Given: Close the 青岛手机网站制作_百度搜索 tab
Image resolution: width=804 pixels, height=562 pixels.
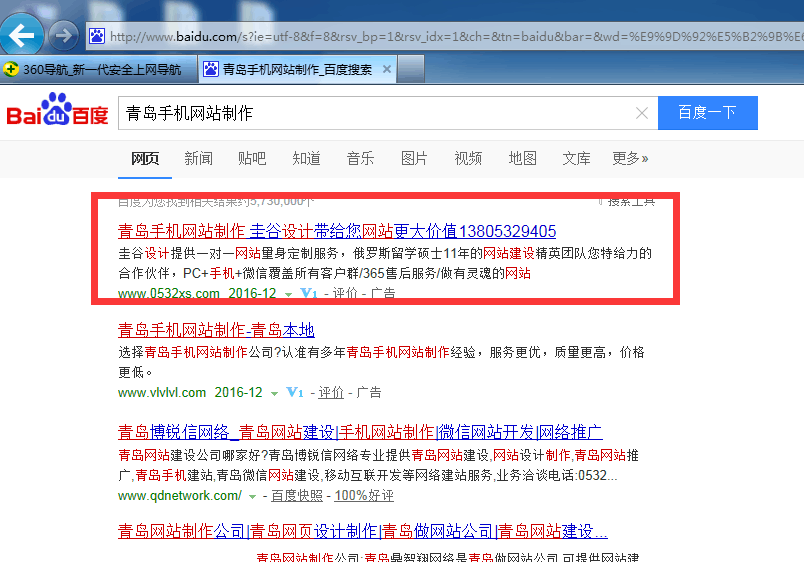Looking at the screenshot, I should pyautogui.click(x=387, y=69).
